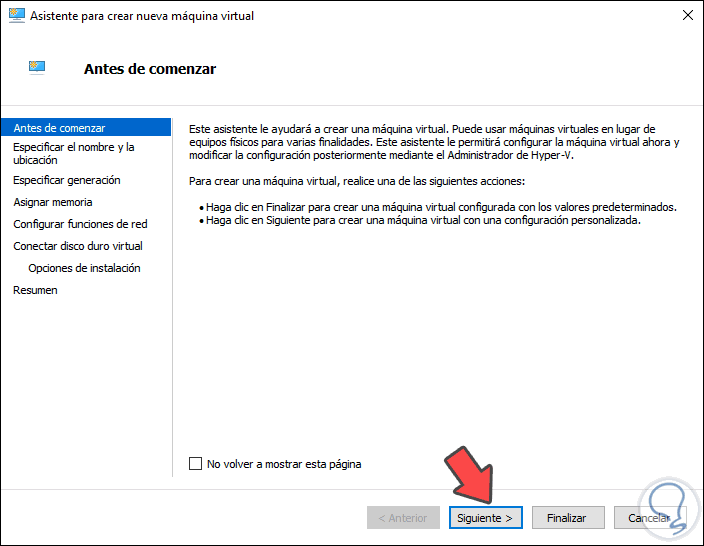This screenshot has height=546, width=704.
Task: Close the wizard window
Action: tap(688, 15)
